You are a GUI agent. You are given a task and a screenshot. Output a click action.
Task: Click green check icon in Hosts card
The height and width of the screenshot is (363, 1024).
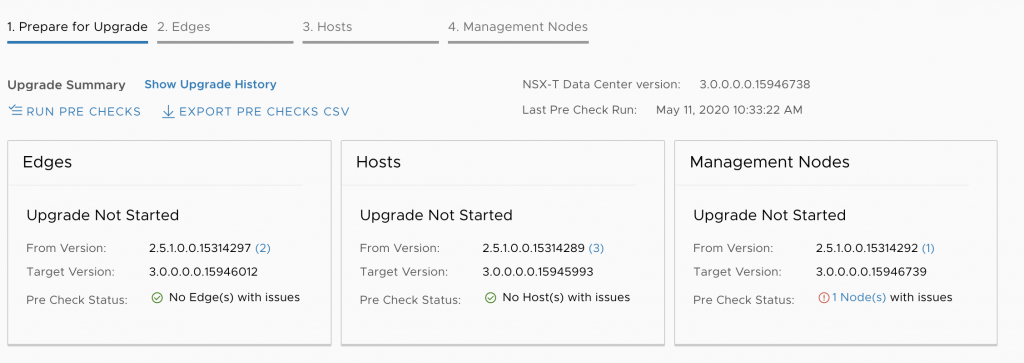(490, 298)
